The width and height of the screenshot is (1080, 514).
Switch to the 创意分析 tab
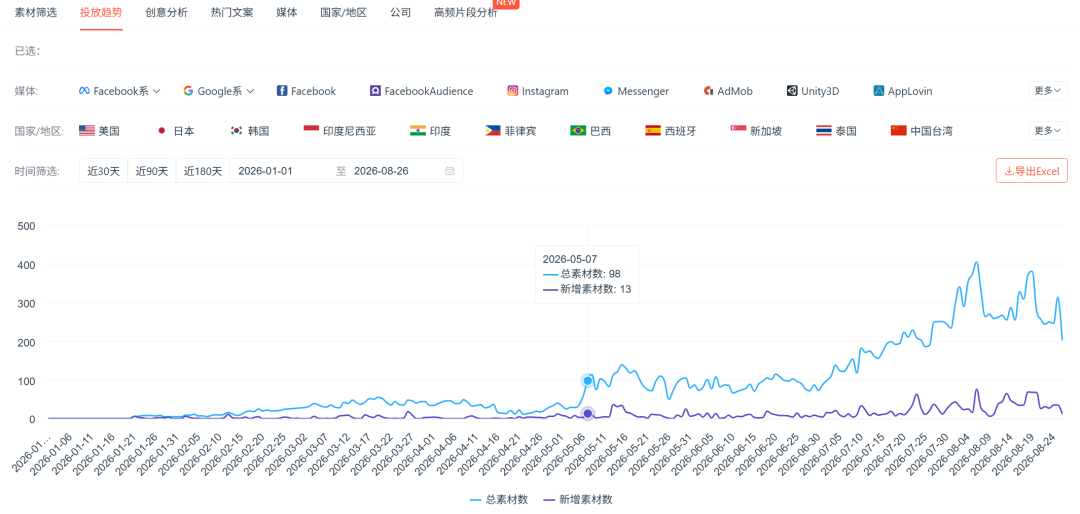167,12
